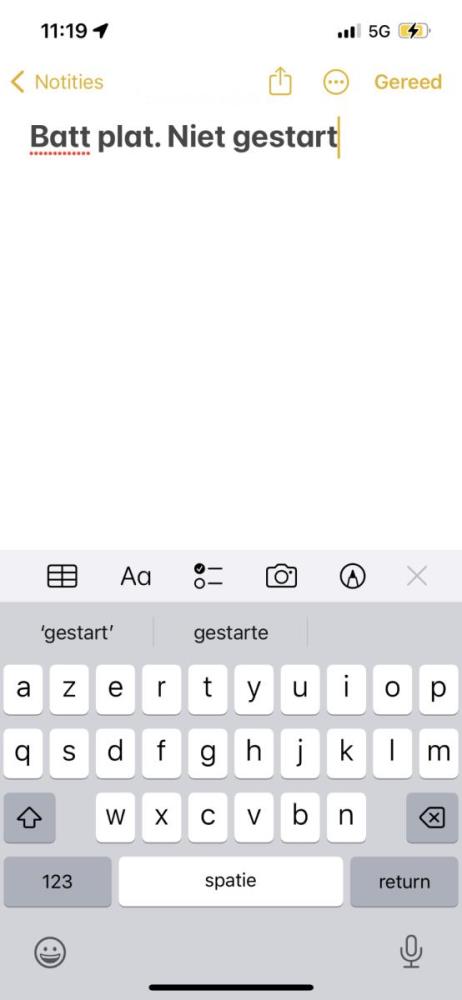Toggle the shift key
Image resolution: width=462 pixels, height=1000 pixels.
29,818
